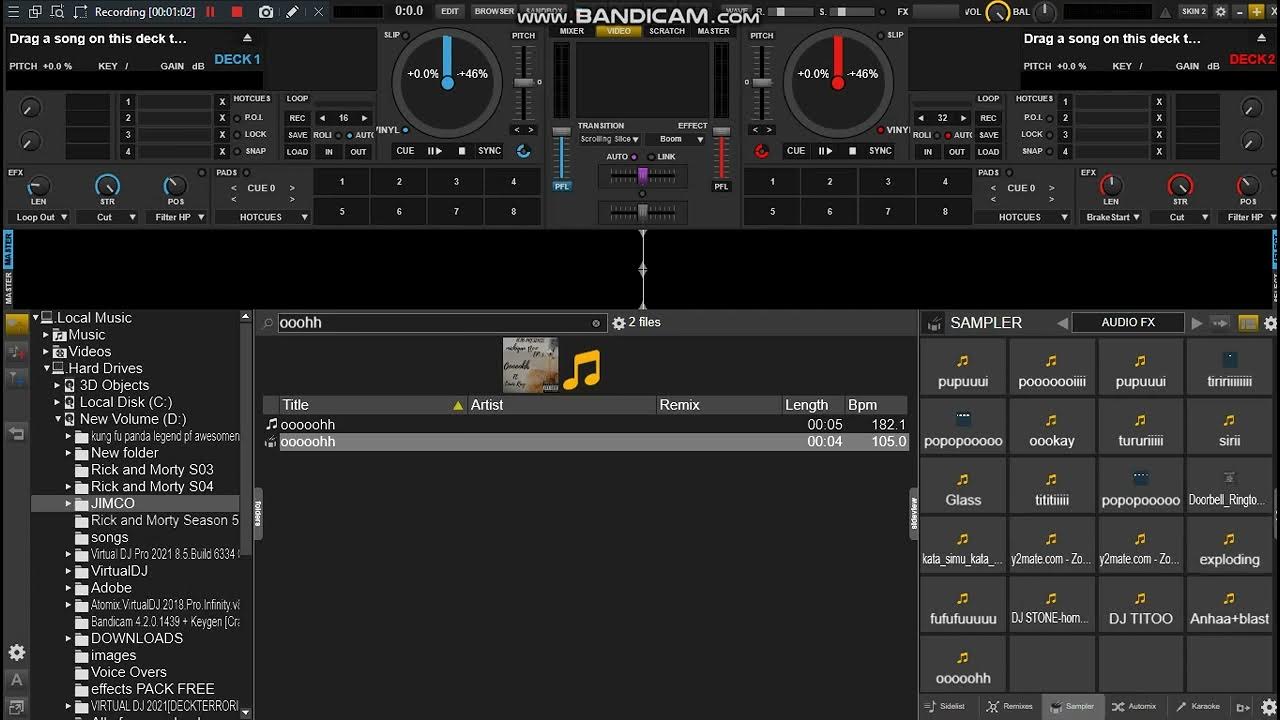Take a screenshot with Bandicam camera icon
Image resolution: width=1280 pixels, height=720 pixels.
266,12
